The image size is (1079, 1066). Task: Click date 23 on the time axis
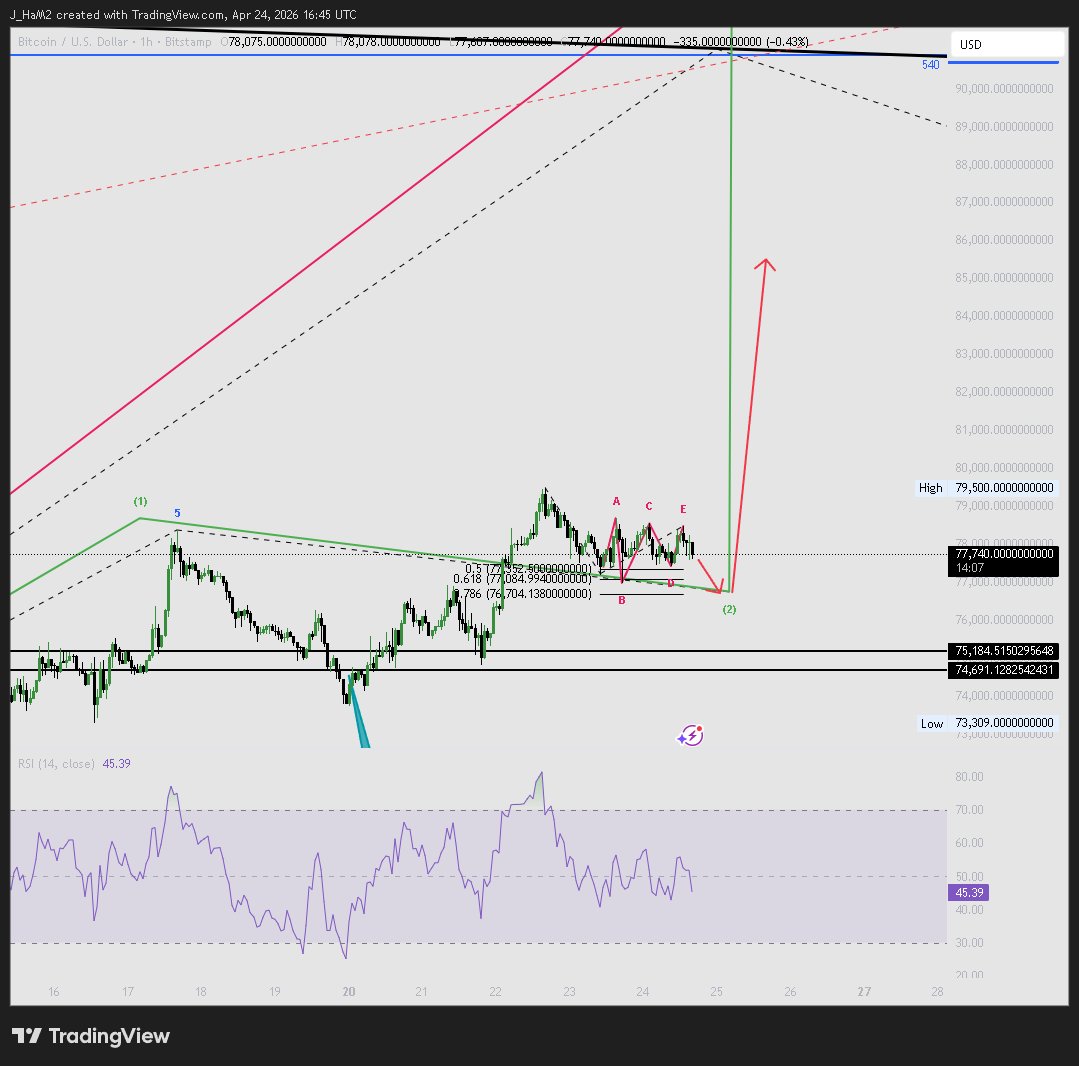click(569, 992)
